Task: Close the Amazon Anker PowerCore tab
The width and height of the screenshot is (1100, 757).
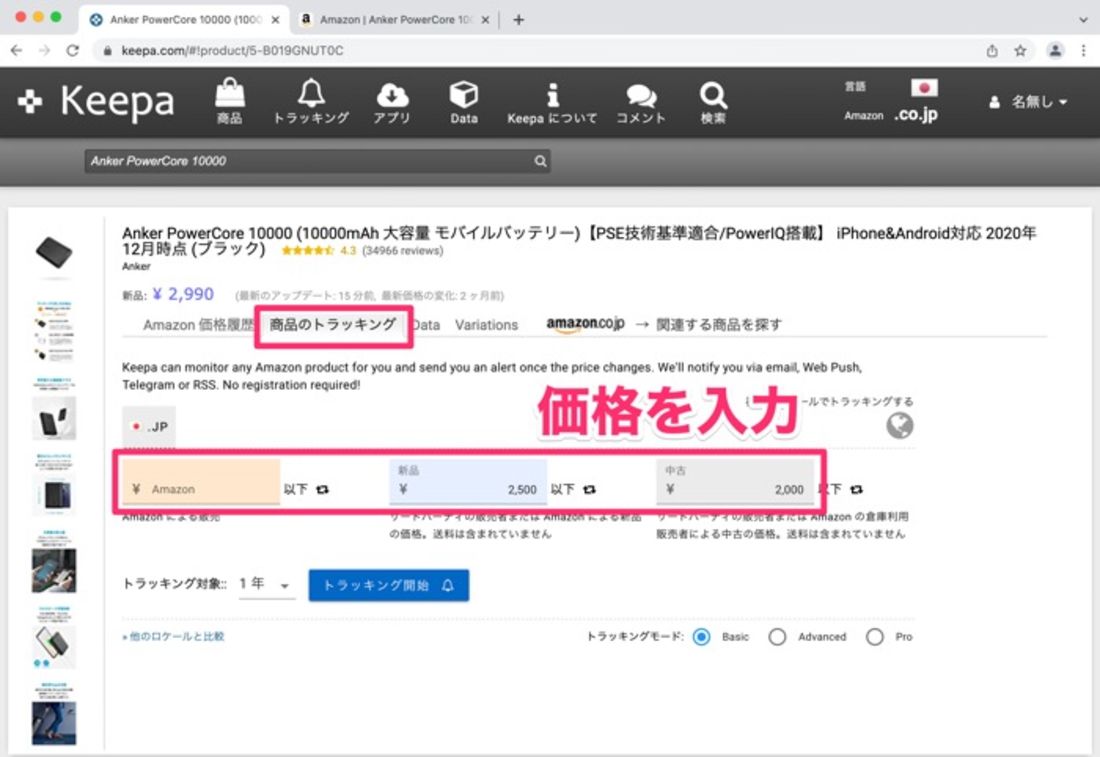Action: click(x=485, y=20)
